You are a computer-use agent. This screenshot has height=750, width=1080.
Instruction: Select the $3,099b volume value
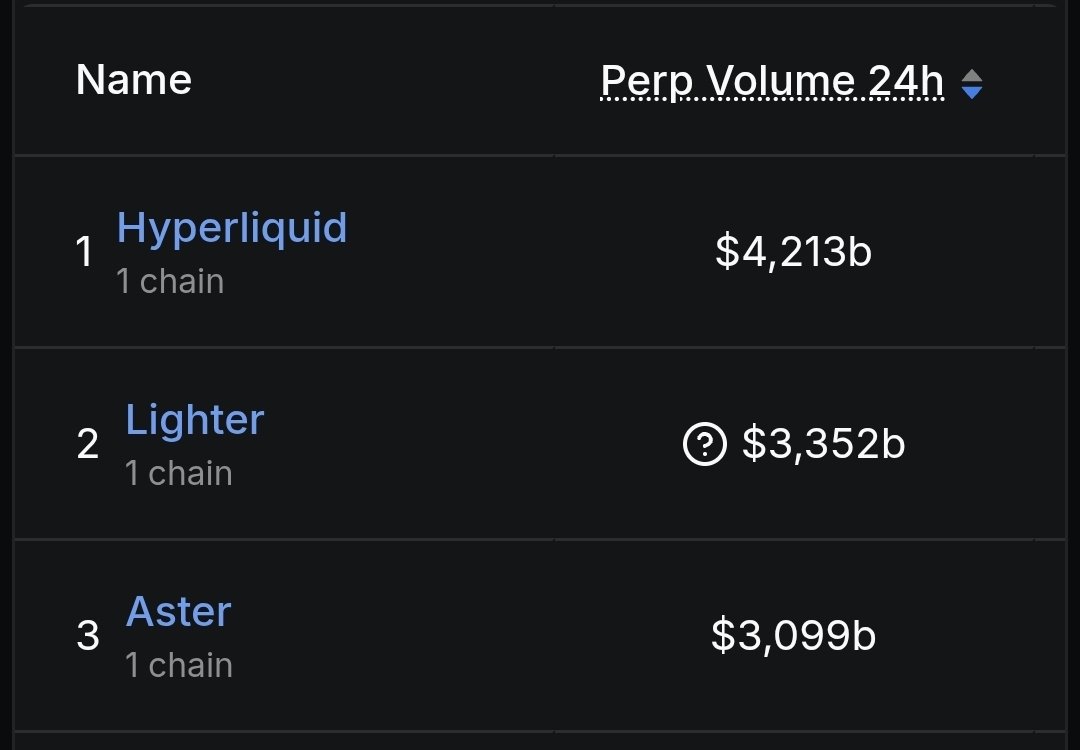click(x=793, y=636)
